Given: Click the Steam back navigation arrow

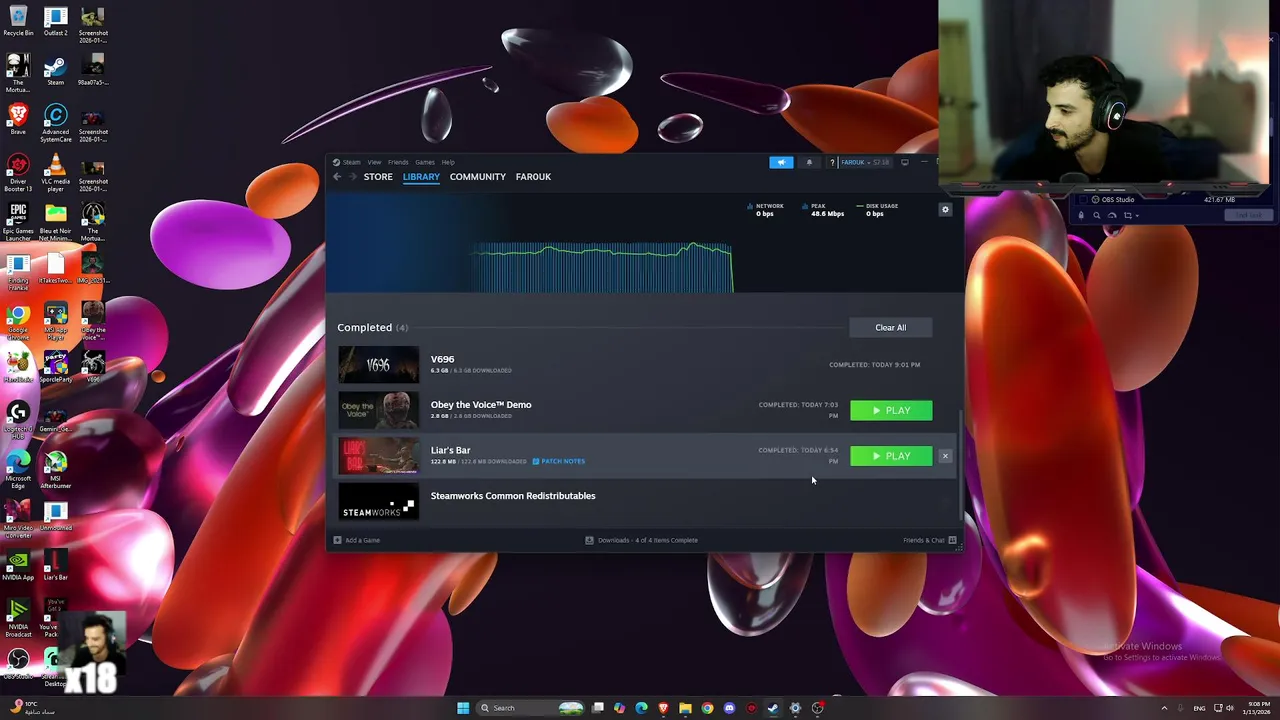Looking at the screenshot, I should (337, 177).
